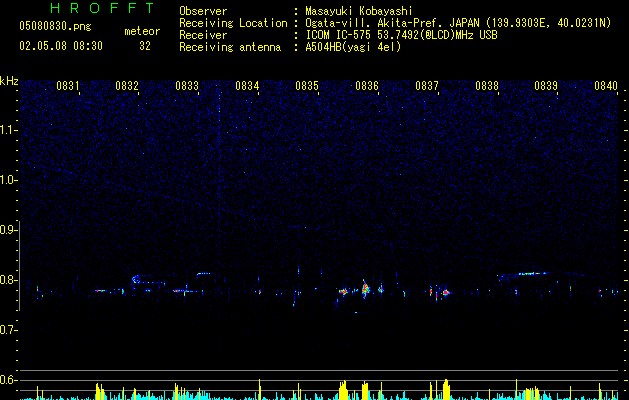The image size is (629, 400).
Task: Click the HROFFT title text
Action: click(x=102, y=8)
